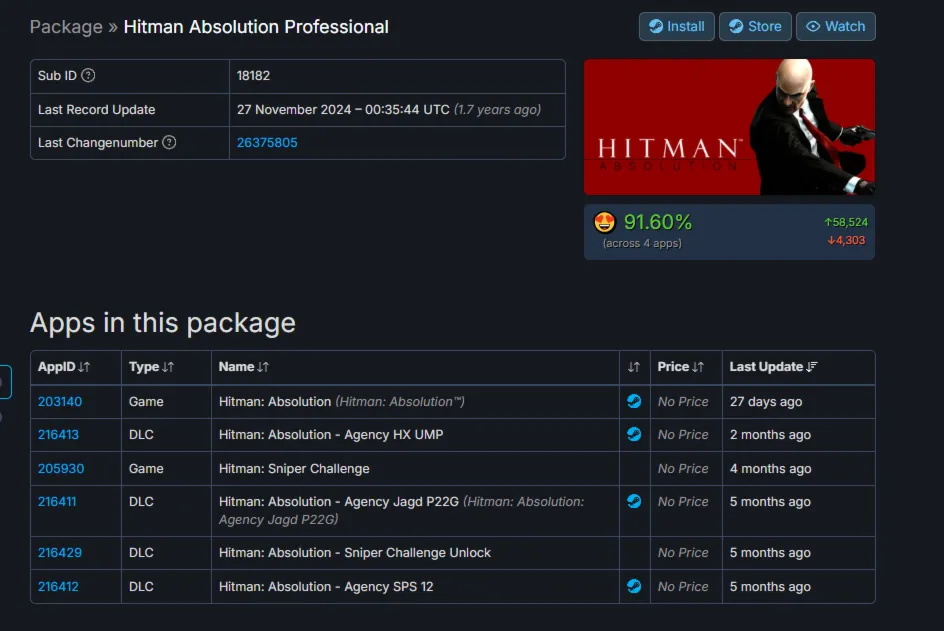Open app 216412 link

[x=58, y=586]
